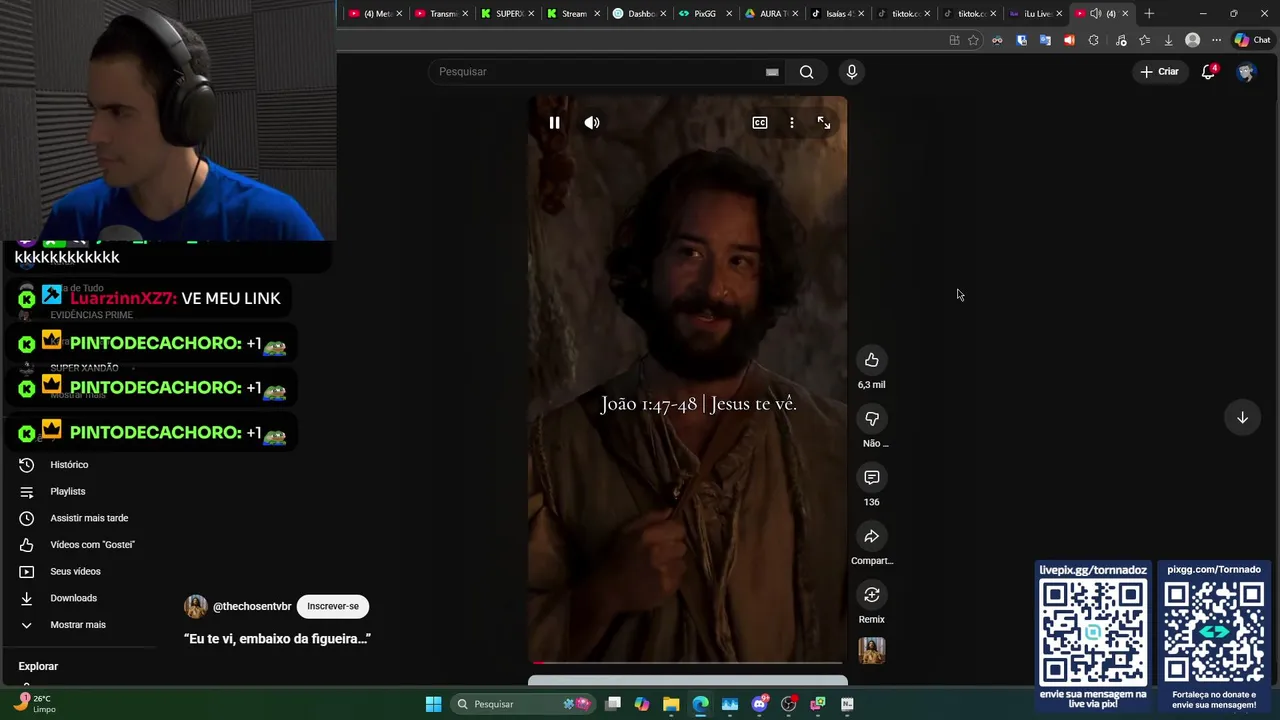Switch to the iLu Live browser tab
The image size is (1280, 720).
click(x=1035, y=13)
